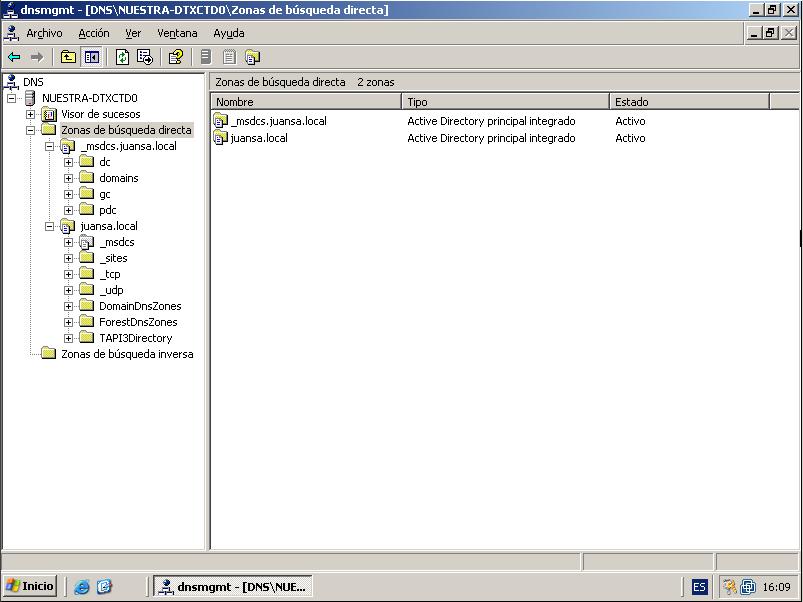Image resolution: width=803 pixels, height=602 pixels.
Task: Click the NUESTRA-DTXCTD0 server icon
Action: point(30,98)
